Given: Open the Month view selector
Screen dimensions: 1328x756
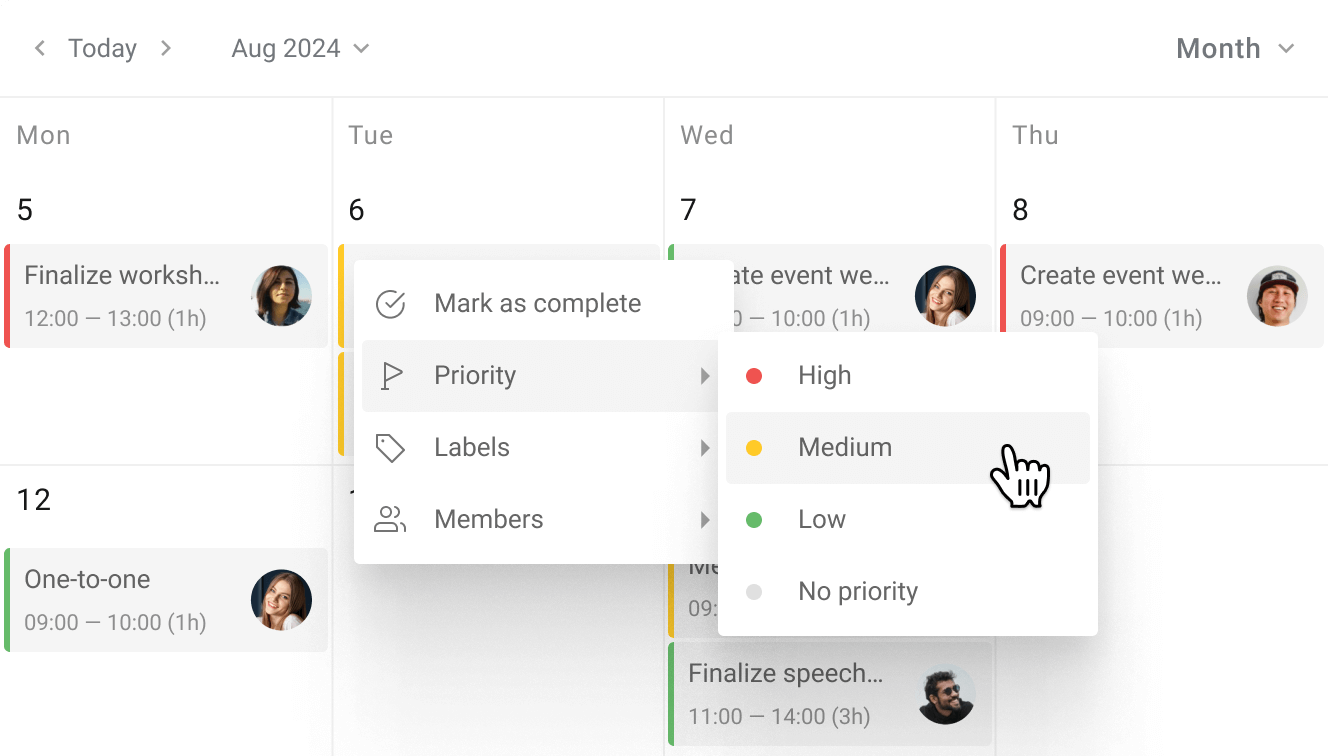Looking at the screenshot, I should tap(1235, 47).
